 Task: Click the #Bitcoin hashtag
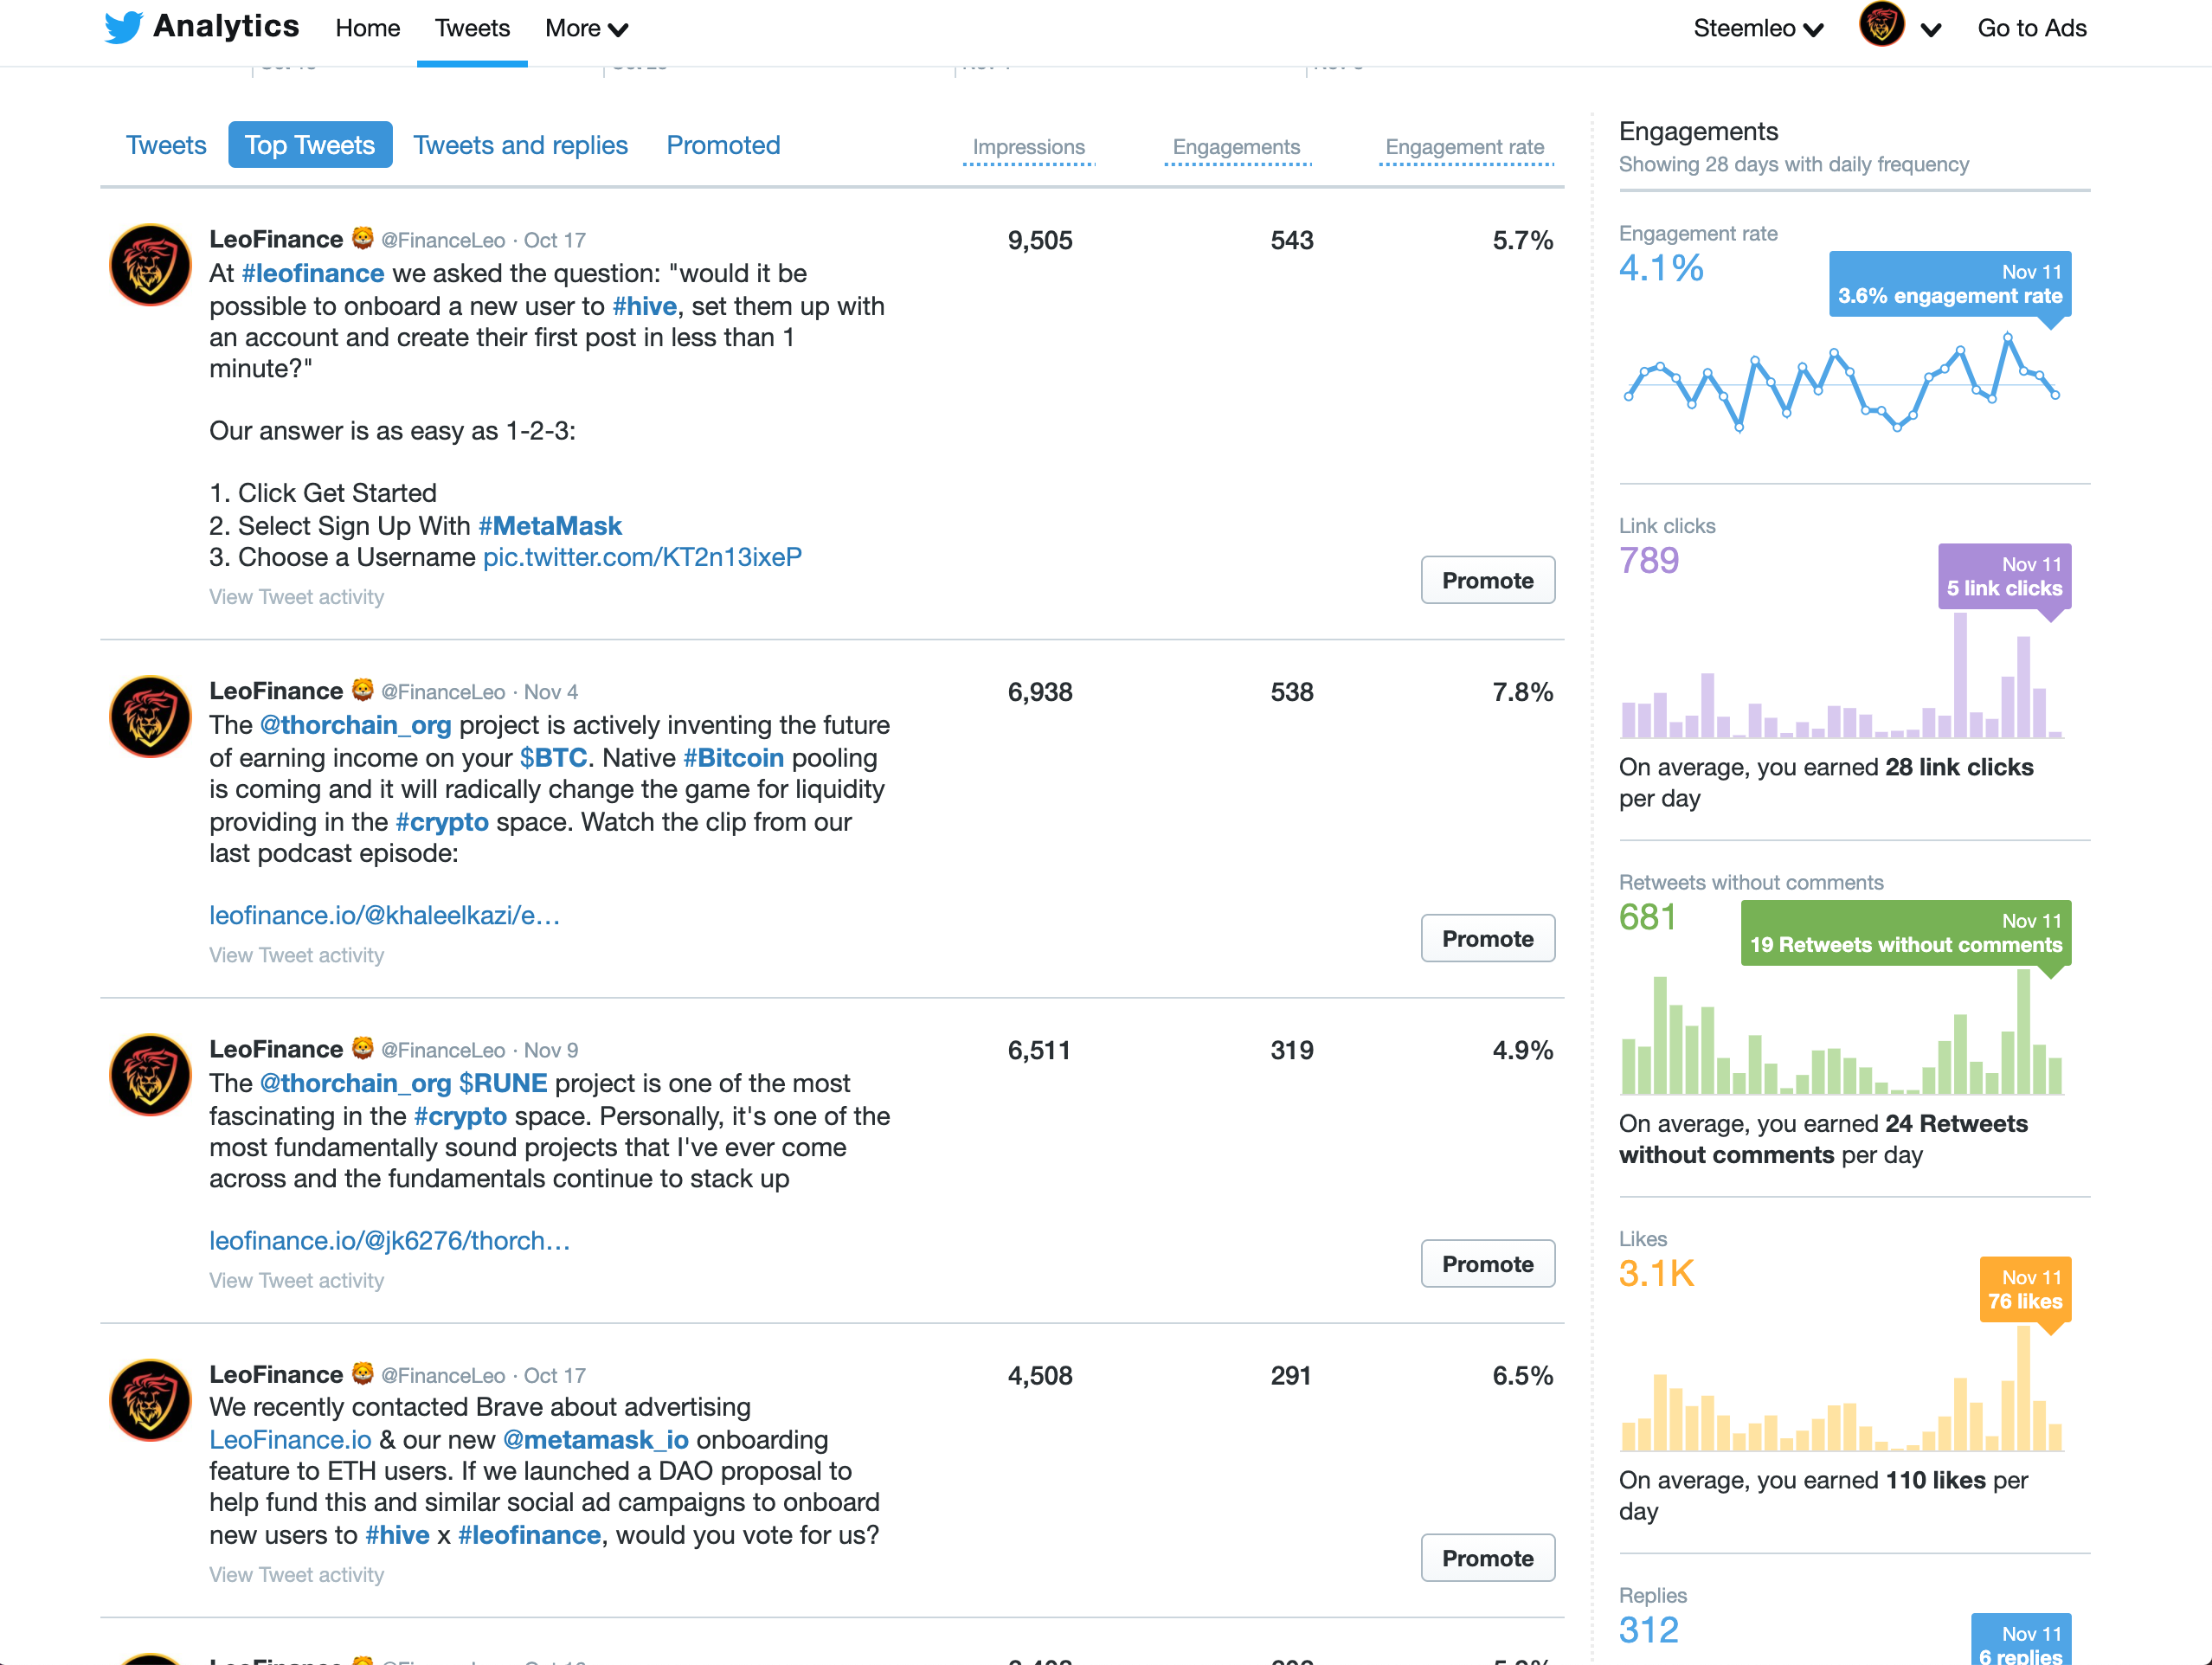tap(733, 758)
